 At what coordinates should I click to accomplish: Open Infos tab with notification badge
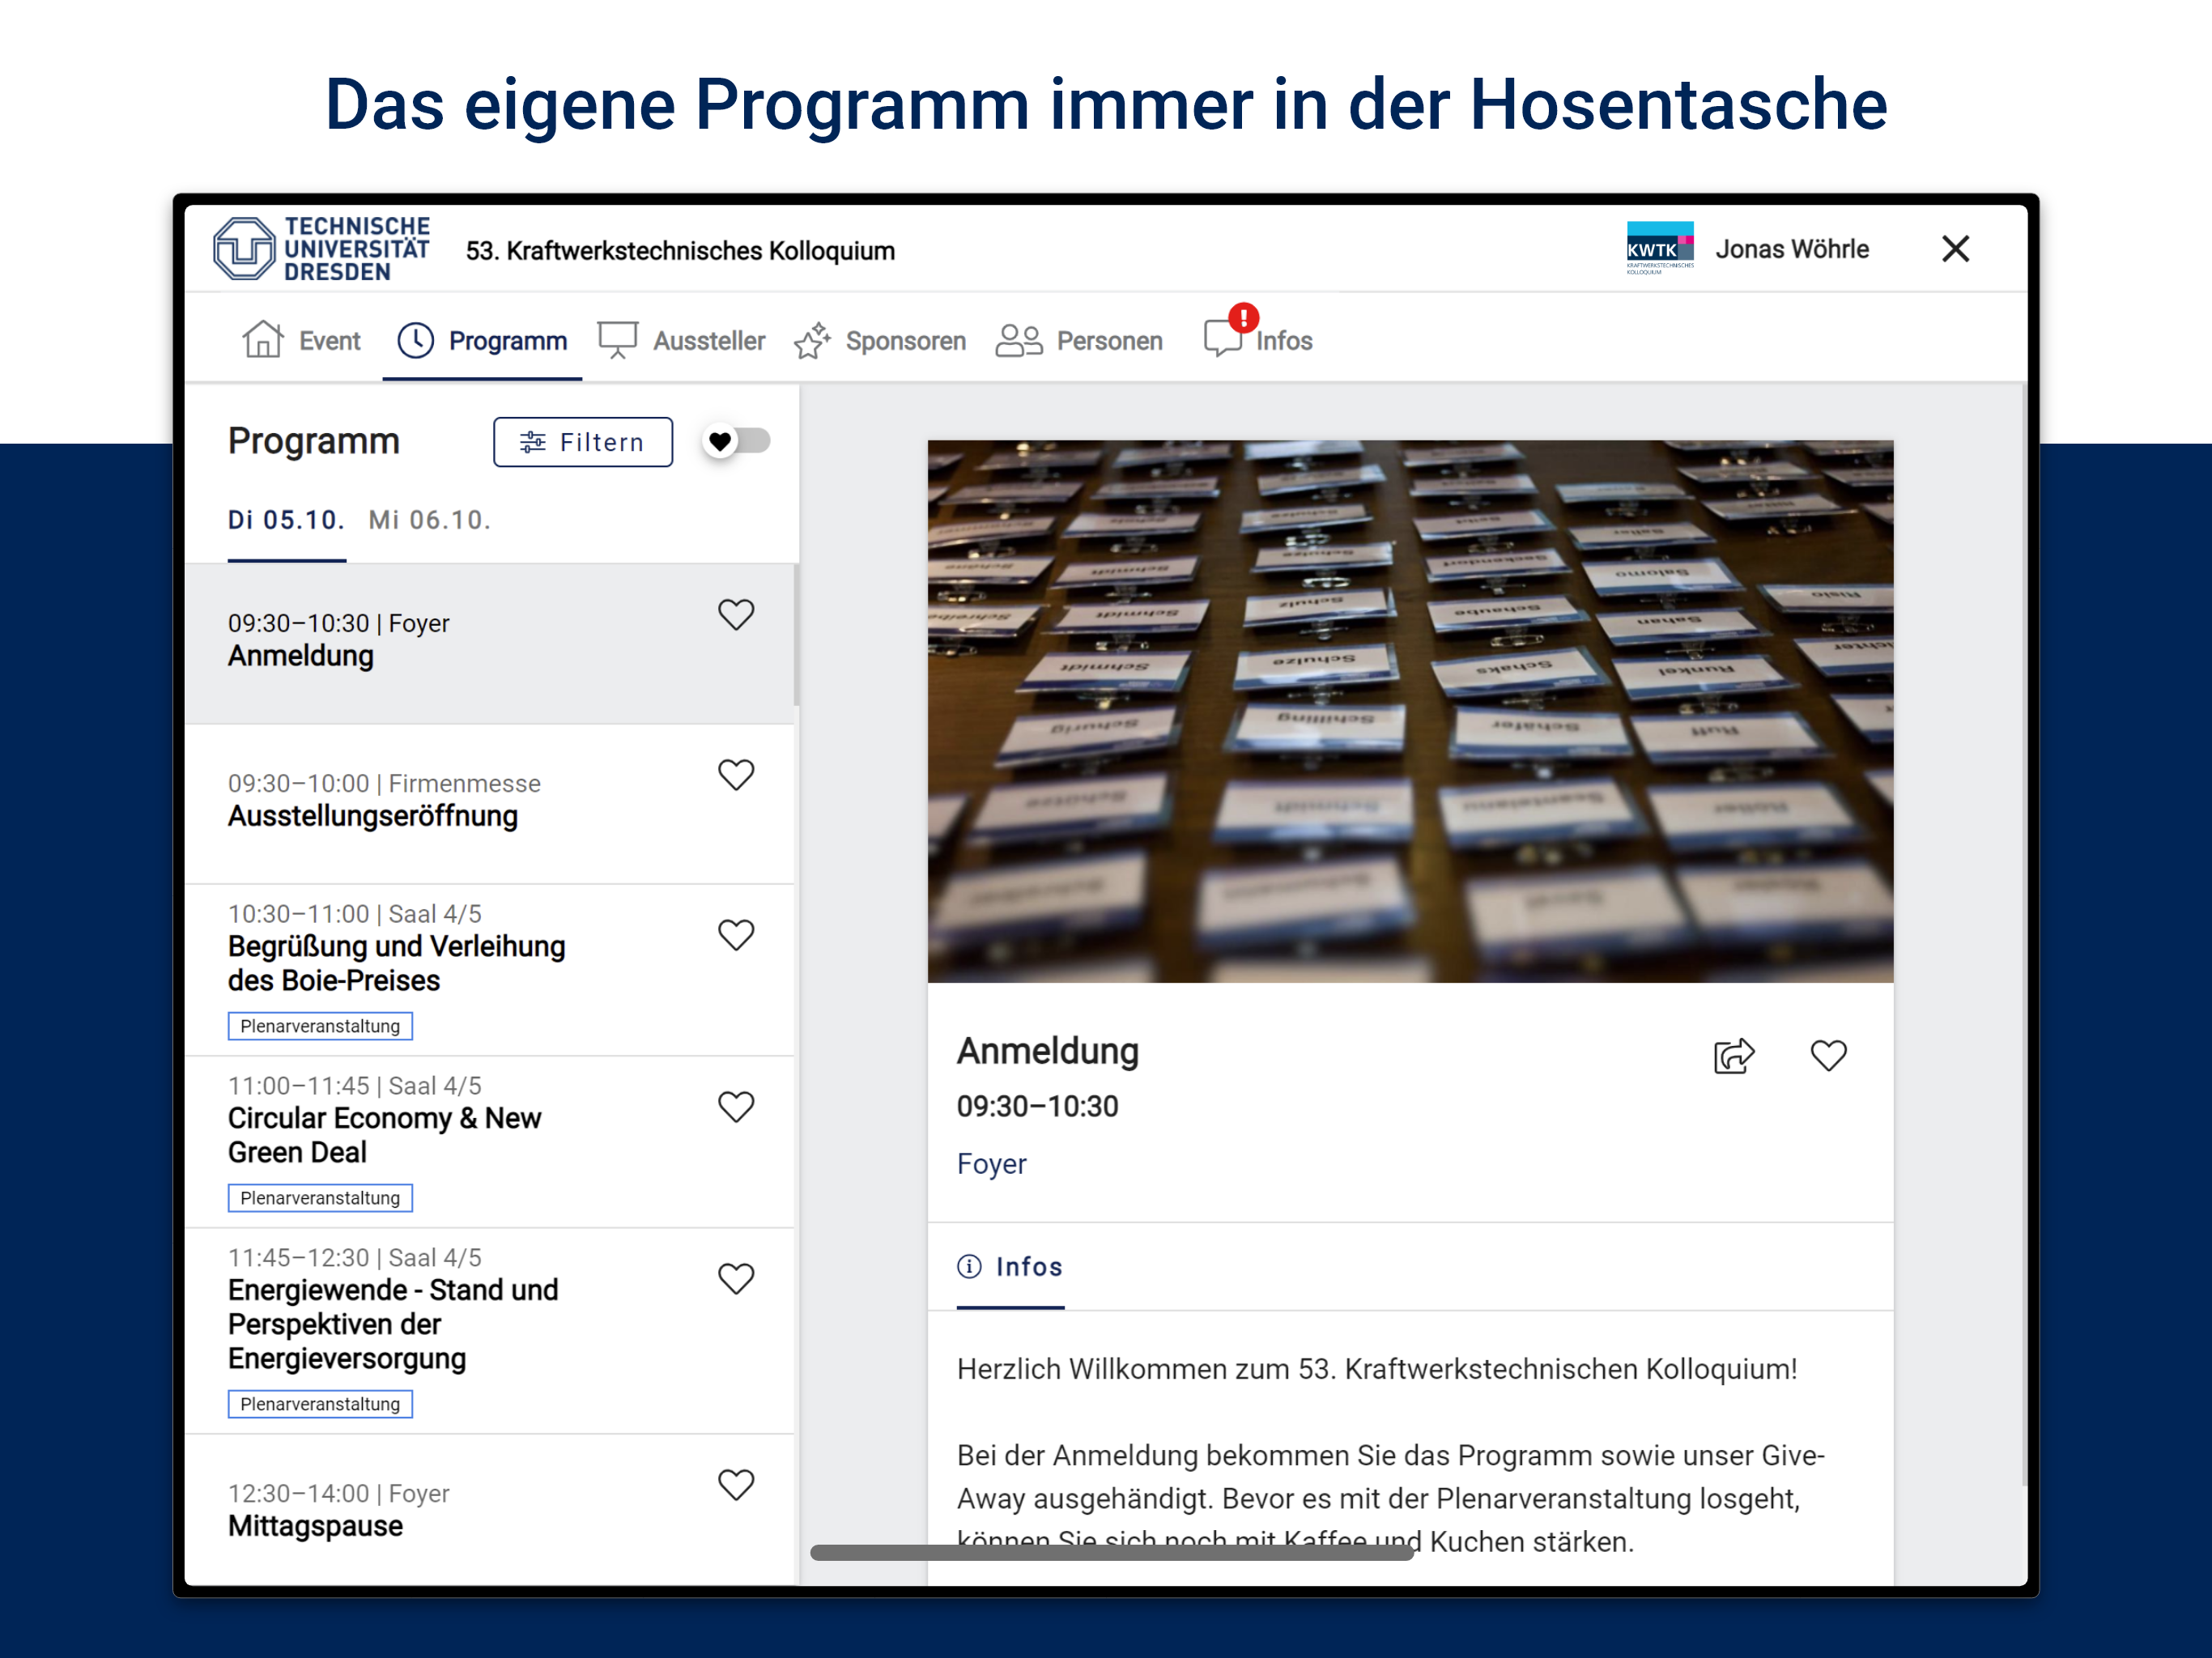tap(1258, 338)
